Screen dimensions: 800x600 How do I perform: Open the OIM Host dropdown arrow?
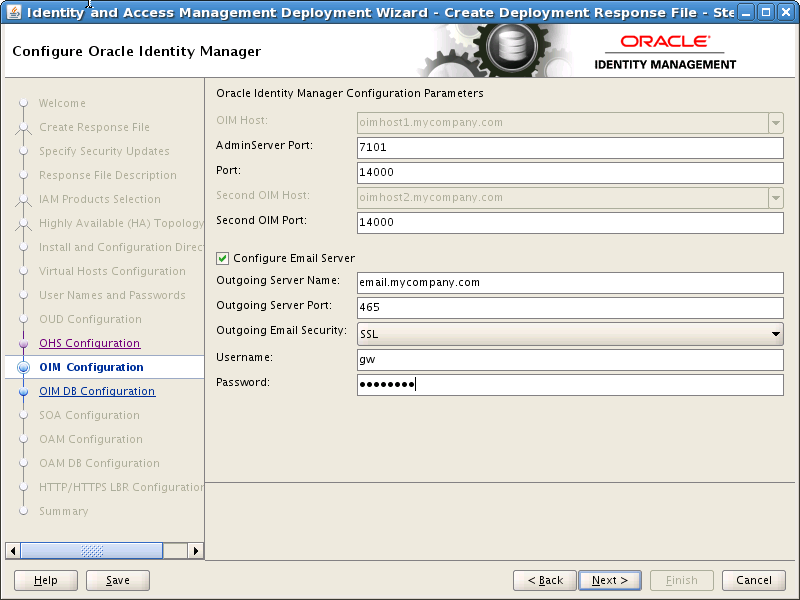pyautogui.click(x=776, y=123)
